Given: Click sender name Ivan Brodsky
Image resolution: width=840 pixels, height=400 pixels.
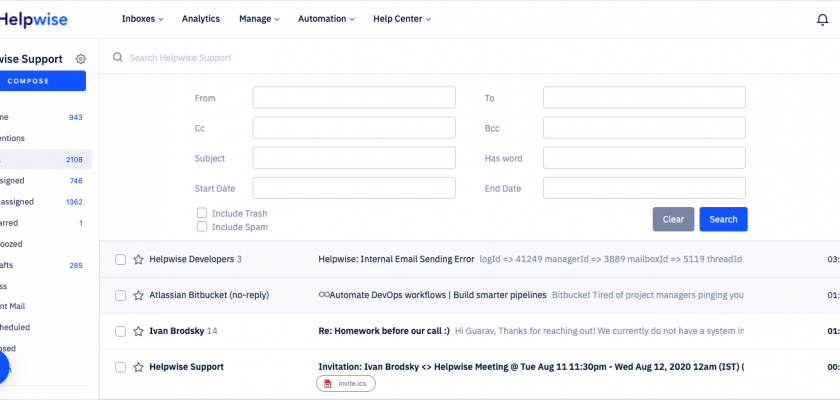Looking at the screenshot, I should (x=176, y=331).
